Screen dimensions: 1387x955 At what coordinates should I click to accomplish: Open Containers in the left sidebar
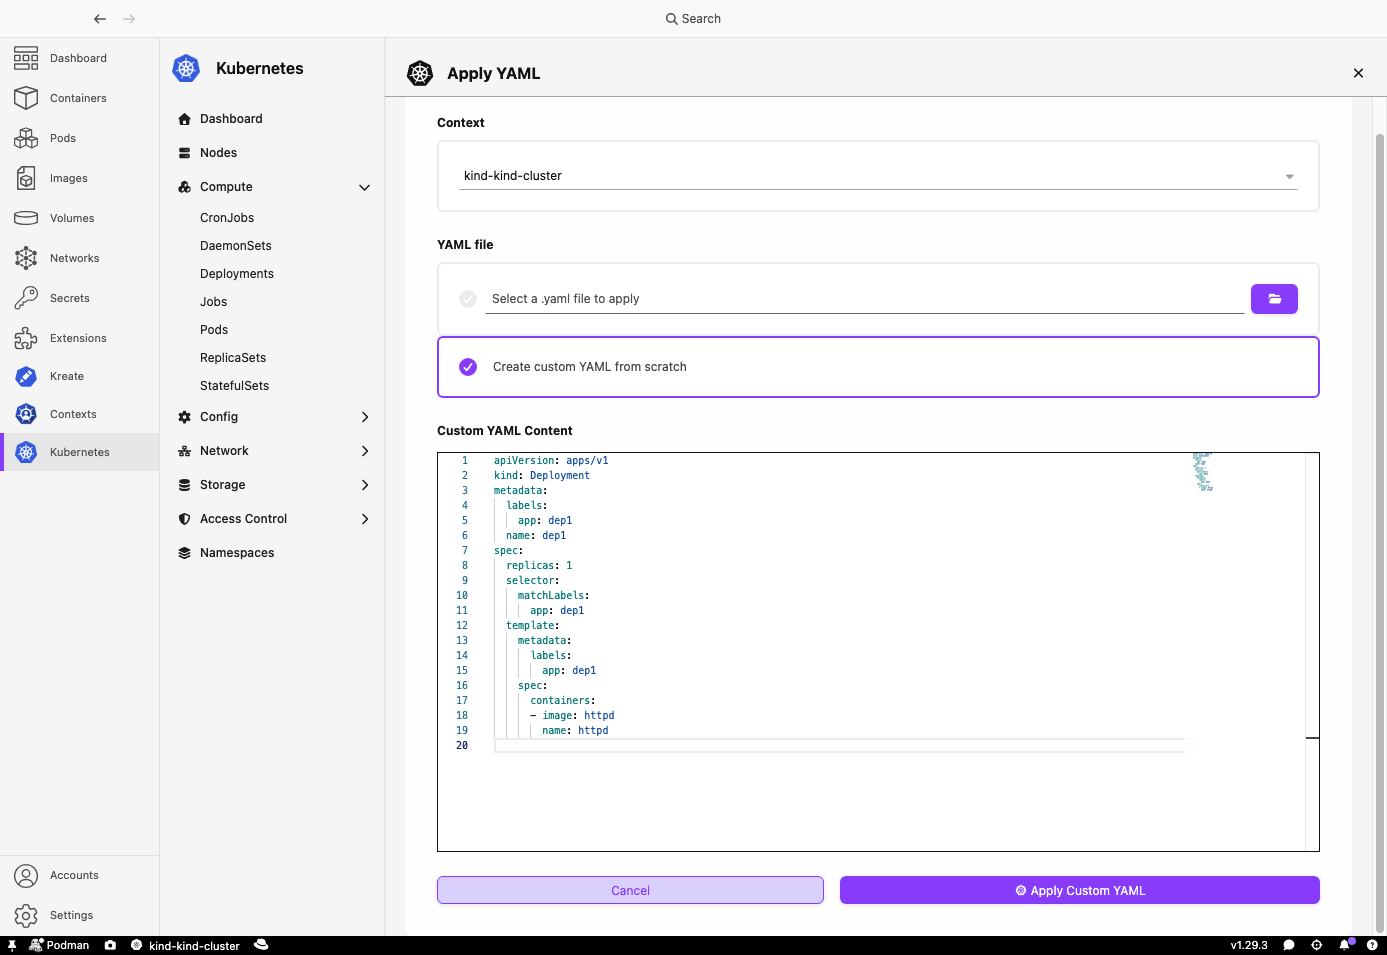pos(79,98)
